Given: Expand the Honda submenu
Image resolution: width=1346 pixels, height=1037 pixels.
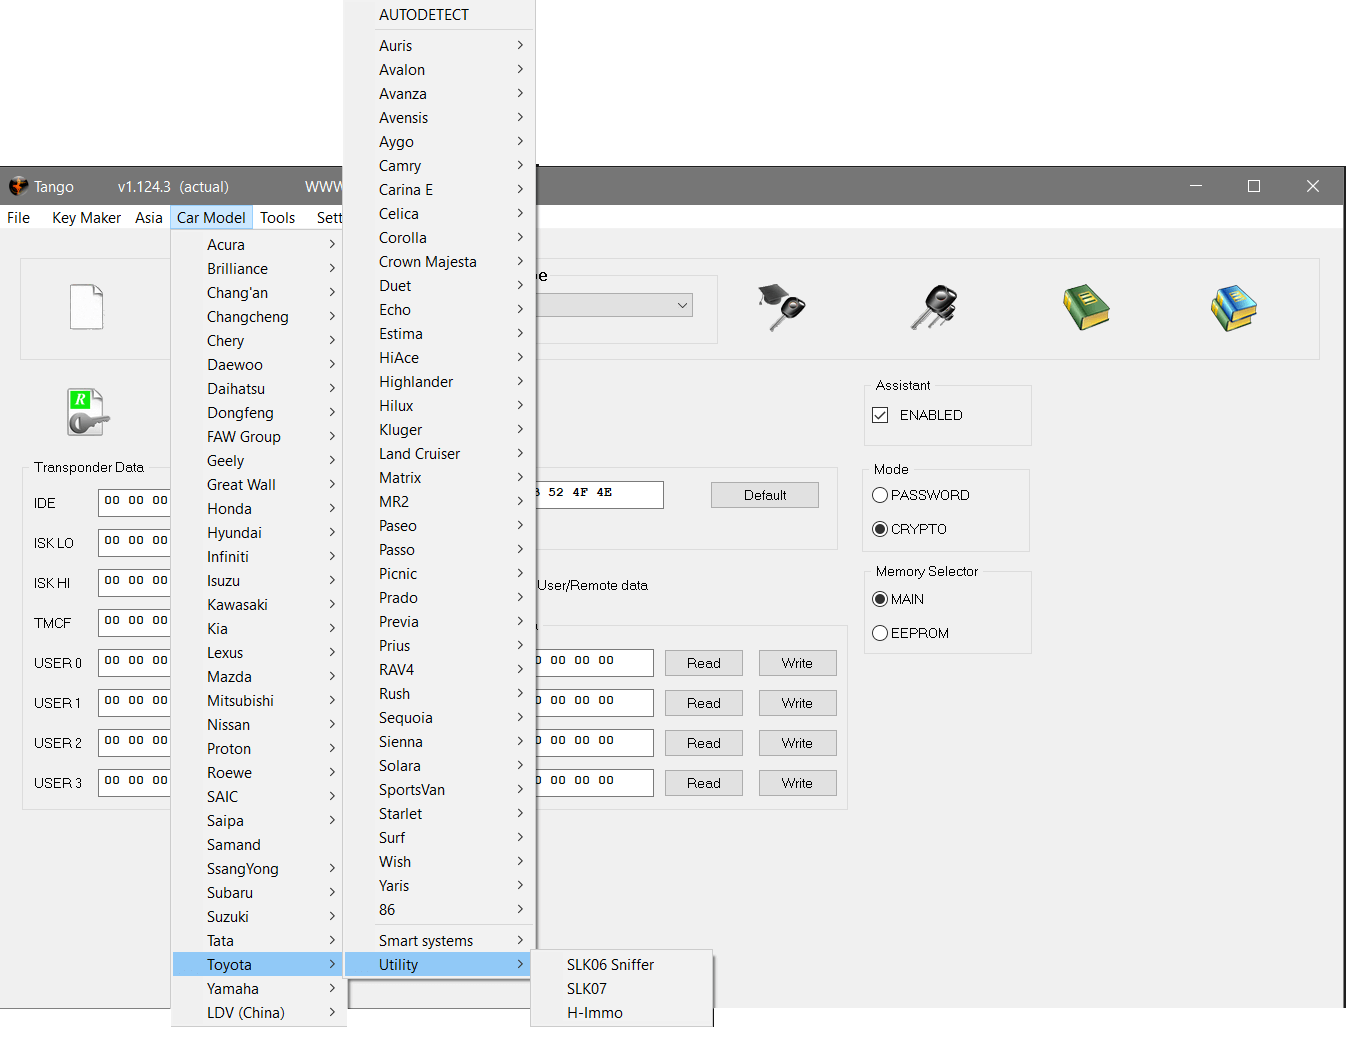Looking at the screenshot, I should pos(259,509).
